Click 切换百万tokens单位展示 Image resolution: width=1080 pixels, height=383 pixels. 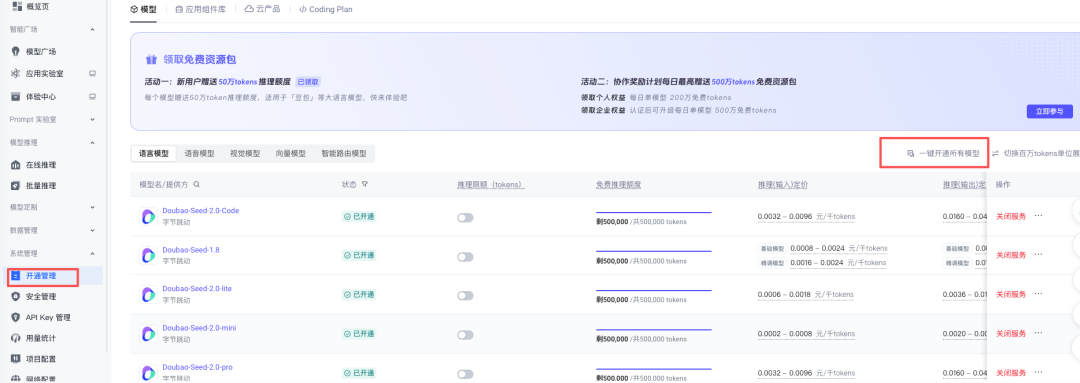click(x=1036, y=154)
